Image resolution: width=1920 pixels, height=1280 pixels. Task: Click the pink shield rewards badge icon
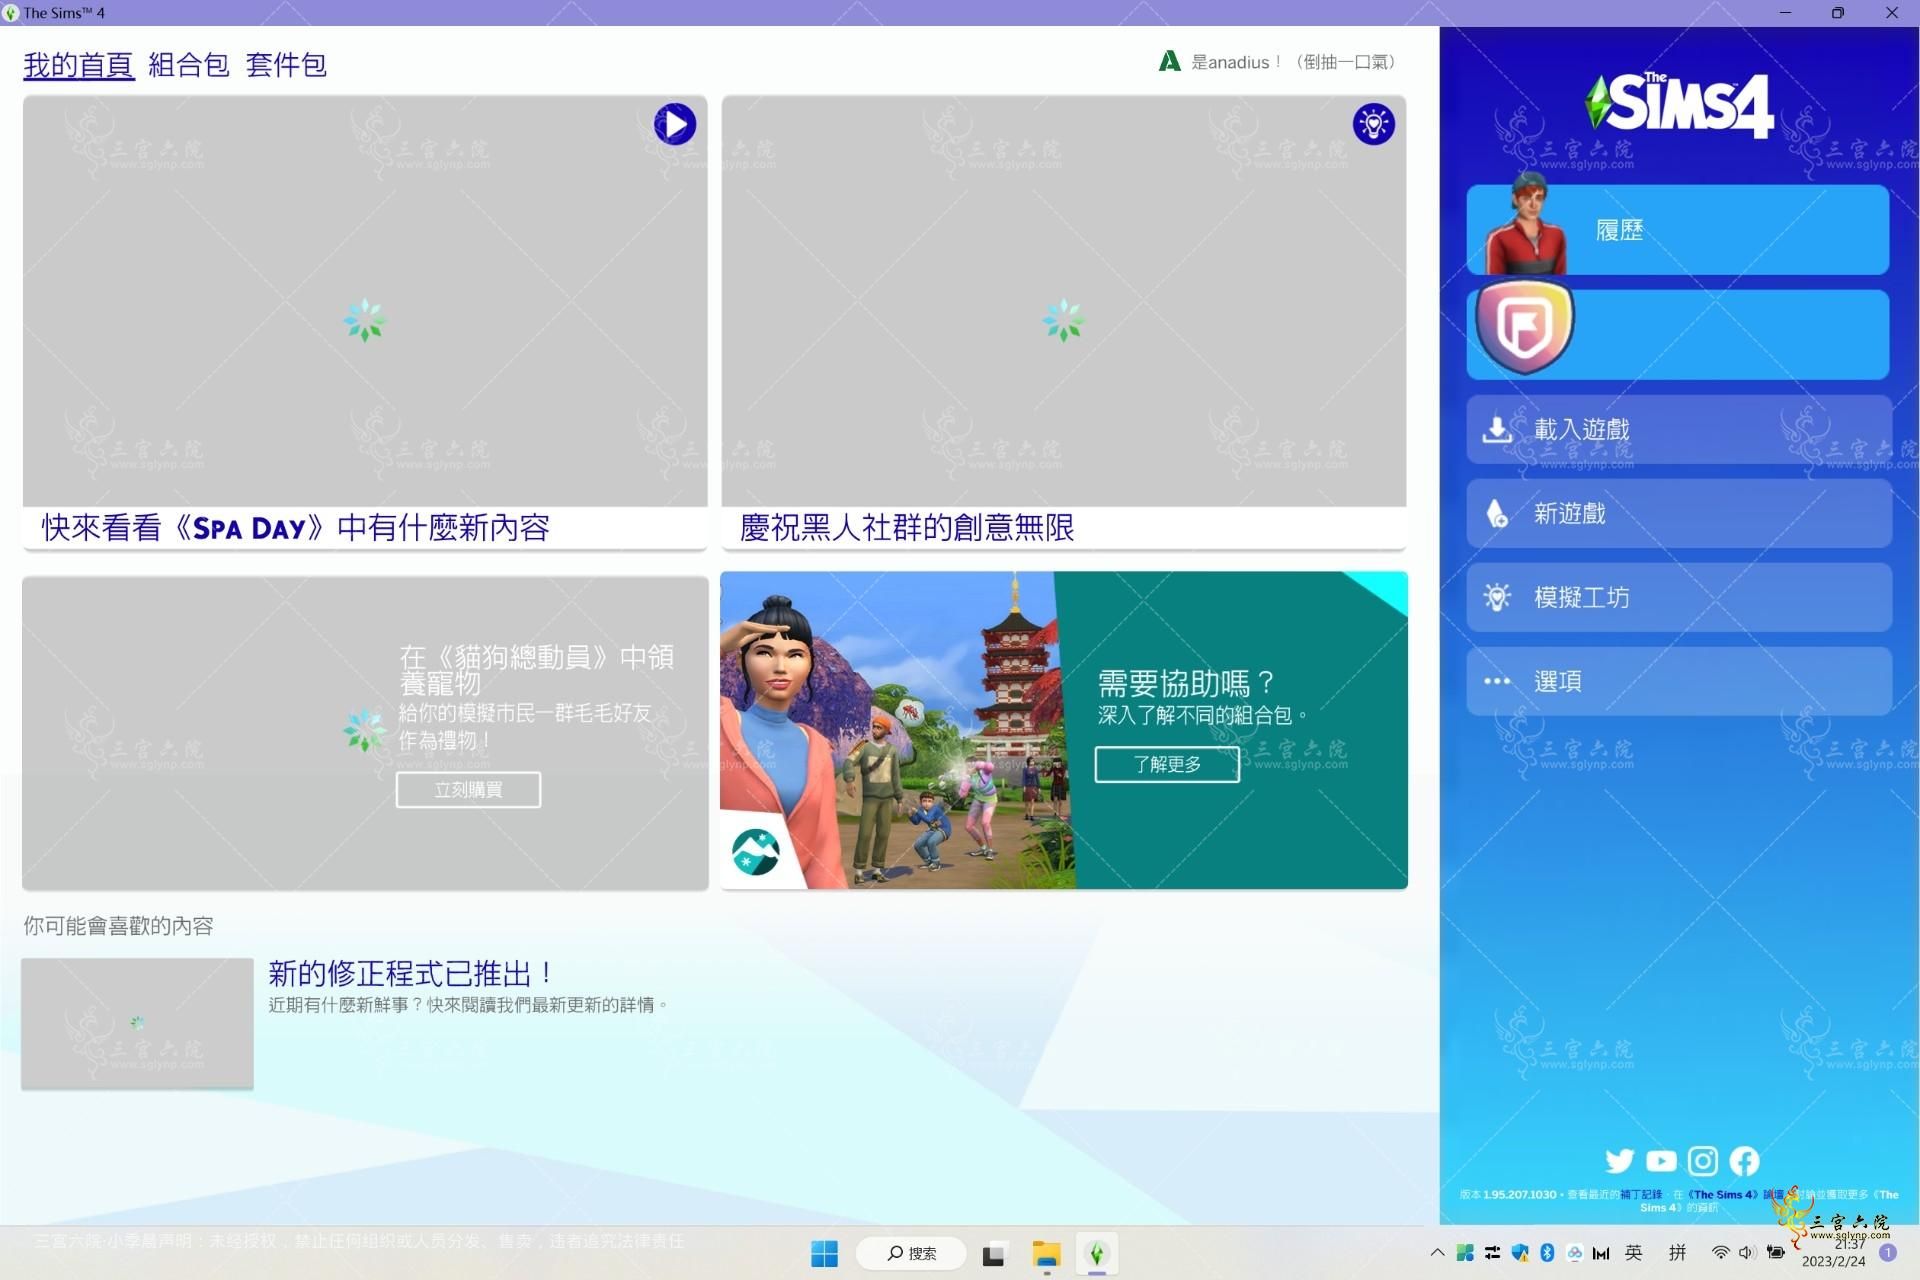pos(1524,327)
